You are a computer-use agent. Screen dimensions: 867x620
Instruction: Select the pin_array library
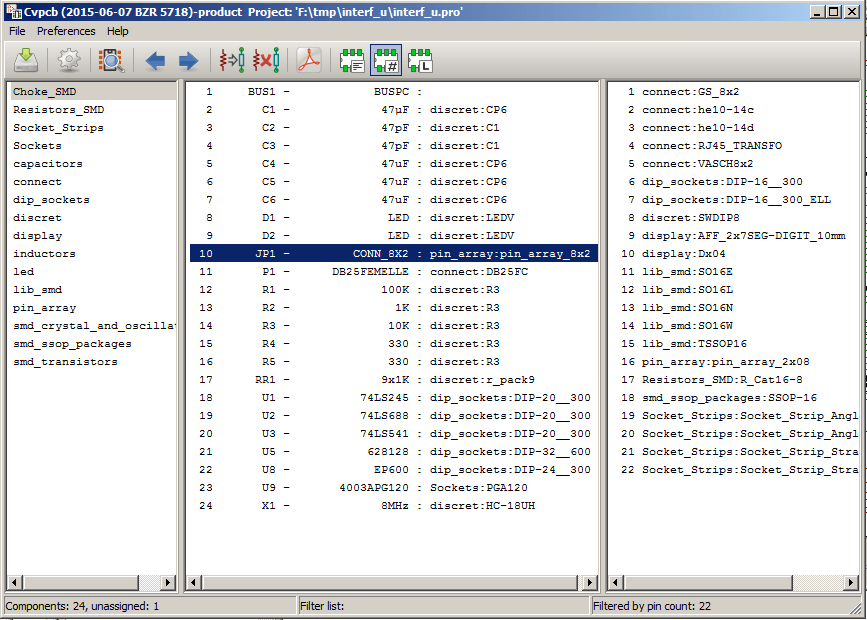coord(44,308)
